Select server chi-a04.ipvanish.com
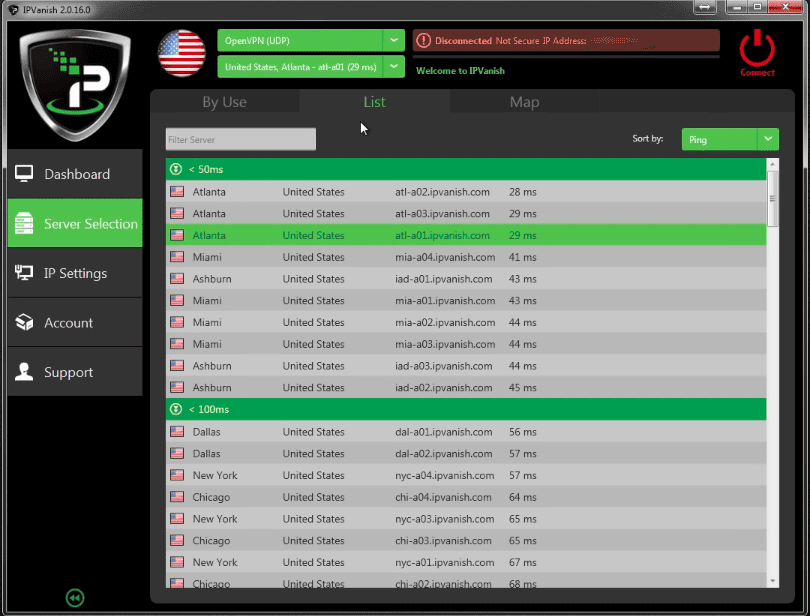The height and width of the screenshot is (616, 810). pos(466,497)
